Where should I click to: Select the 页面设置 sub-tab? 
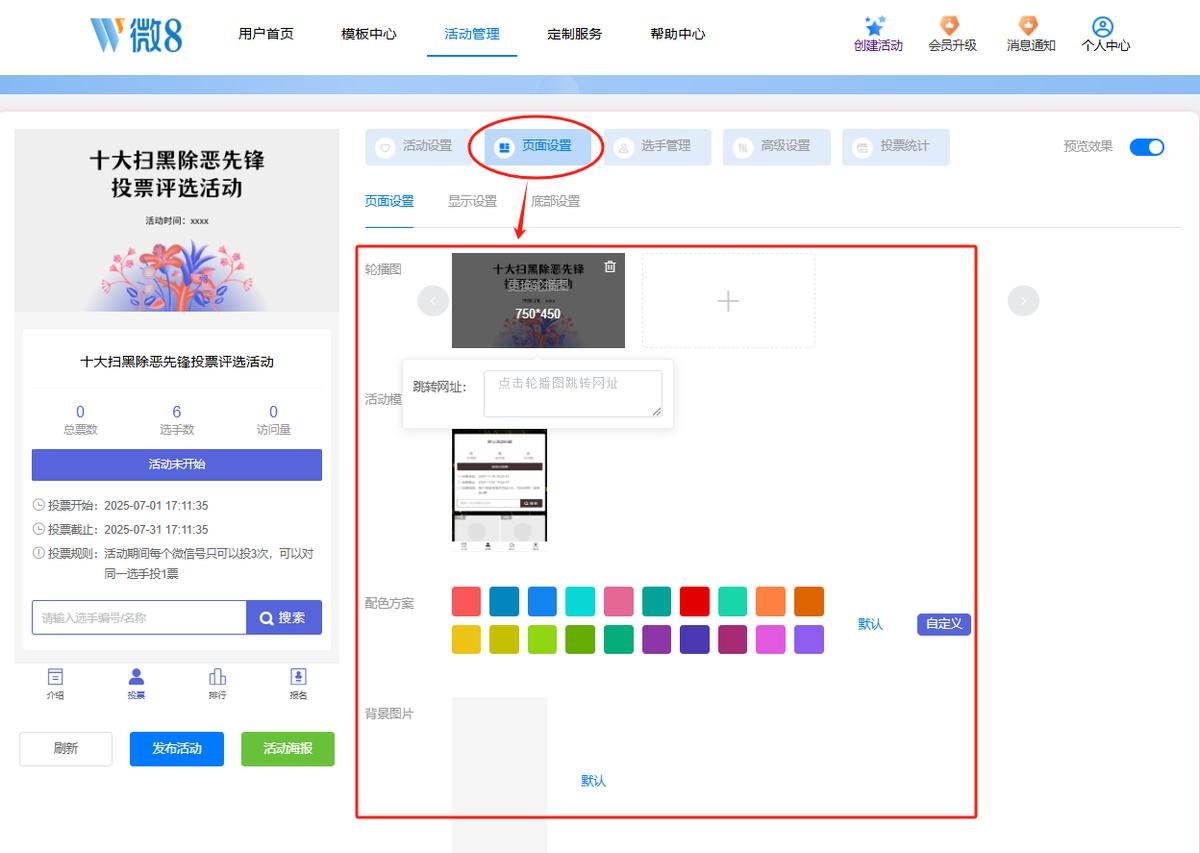coord(389,201)
